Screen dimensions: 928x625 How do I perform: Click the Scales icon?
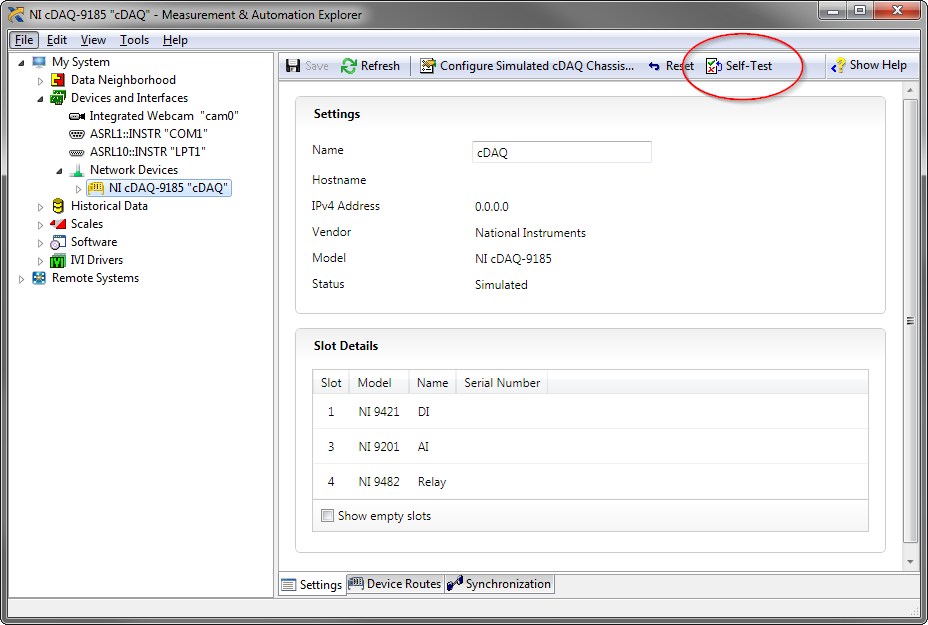pos(58,224)
